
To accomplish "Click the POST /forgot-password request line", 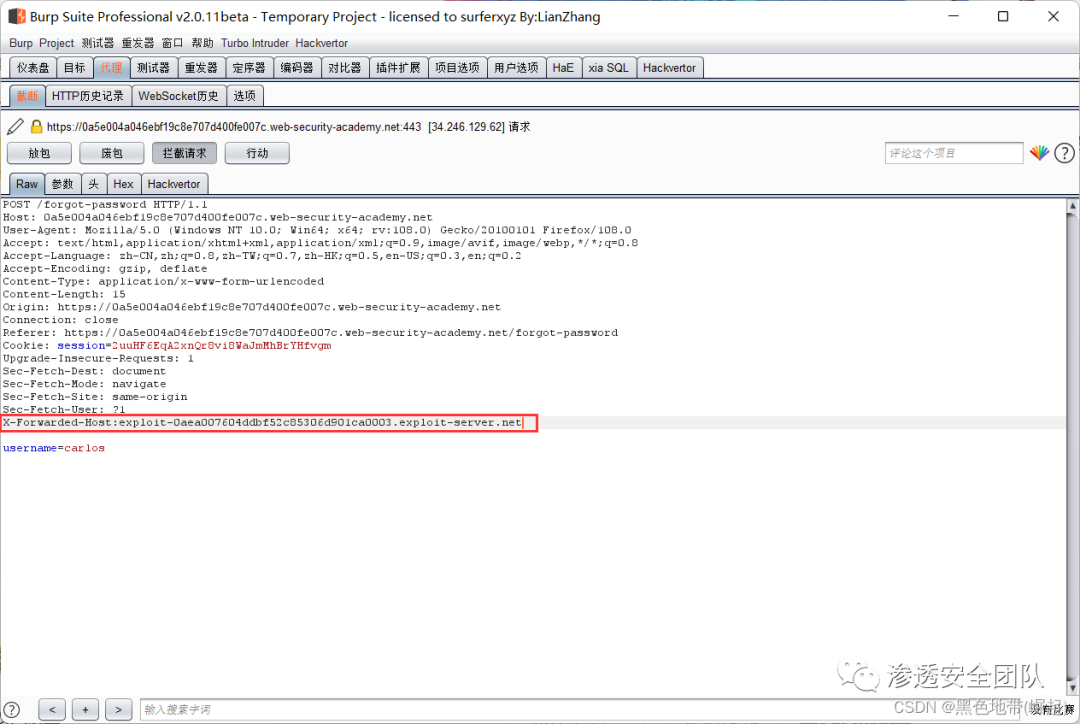I will [x=105, y=205].
